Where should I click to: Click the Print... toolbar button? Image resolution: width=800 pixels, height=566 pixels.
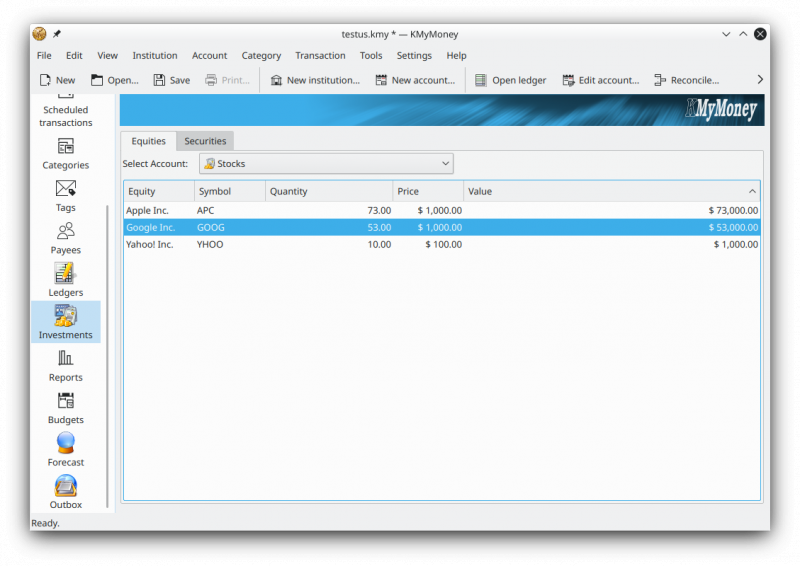click(228, 80)
